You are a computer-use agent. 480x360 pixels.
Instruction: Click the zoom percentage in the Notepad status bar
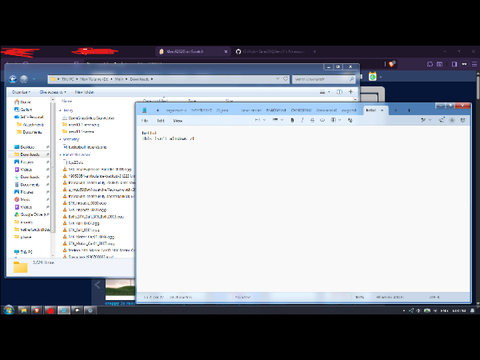click(x=359, y=297)
